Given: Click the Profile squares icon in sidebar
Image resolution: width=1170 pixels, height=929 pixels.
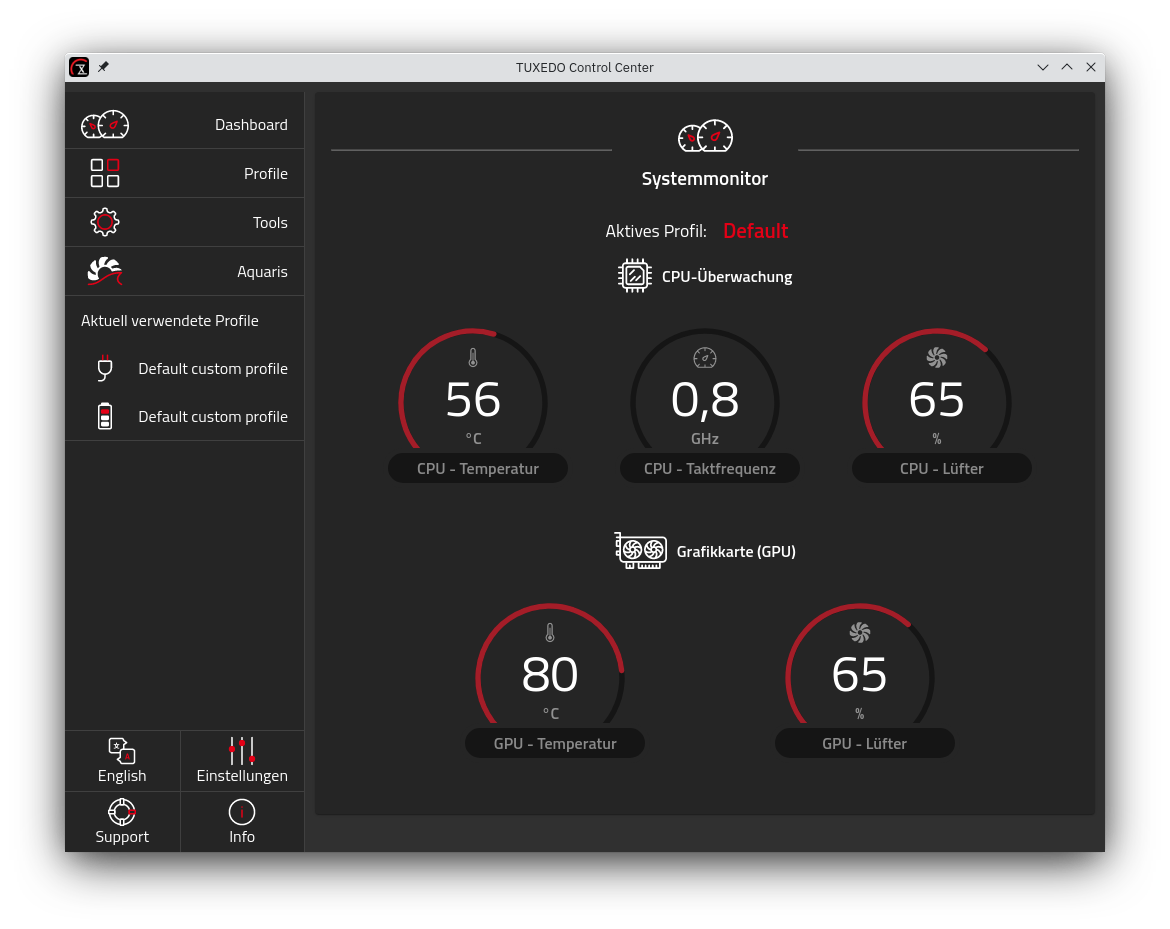Looking at the screenshot, I should point(105,173).
